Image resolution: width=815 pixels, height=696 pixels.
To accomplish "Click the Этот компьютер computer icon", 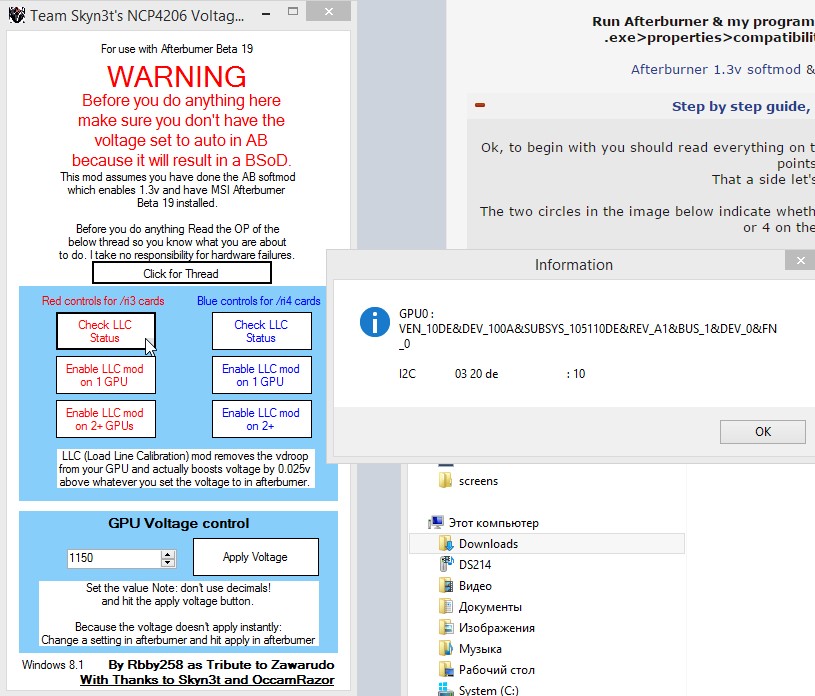I will pyautogui.click(x=436, y=522).
